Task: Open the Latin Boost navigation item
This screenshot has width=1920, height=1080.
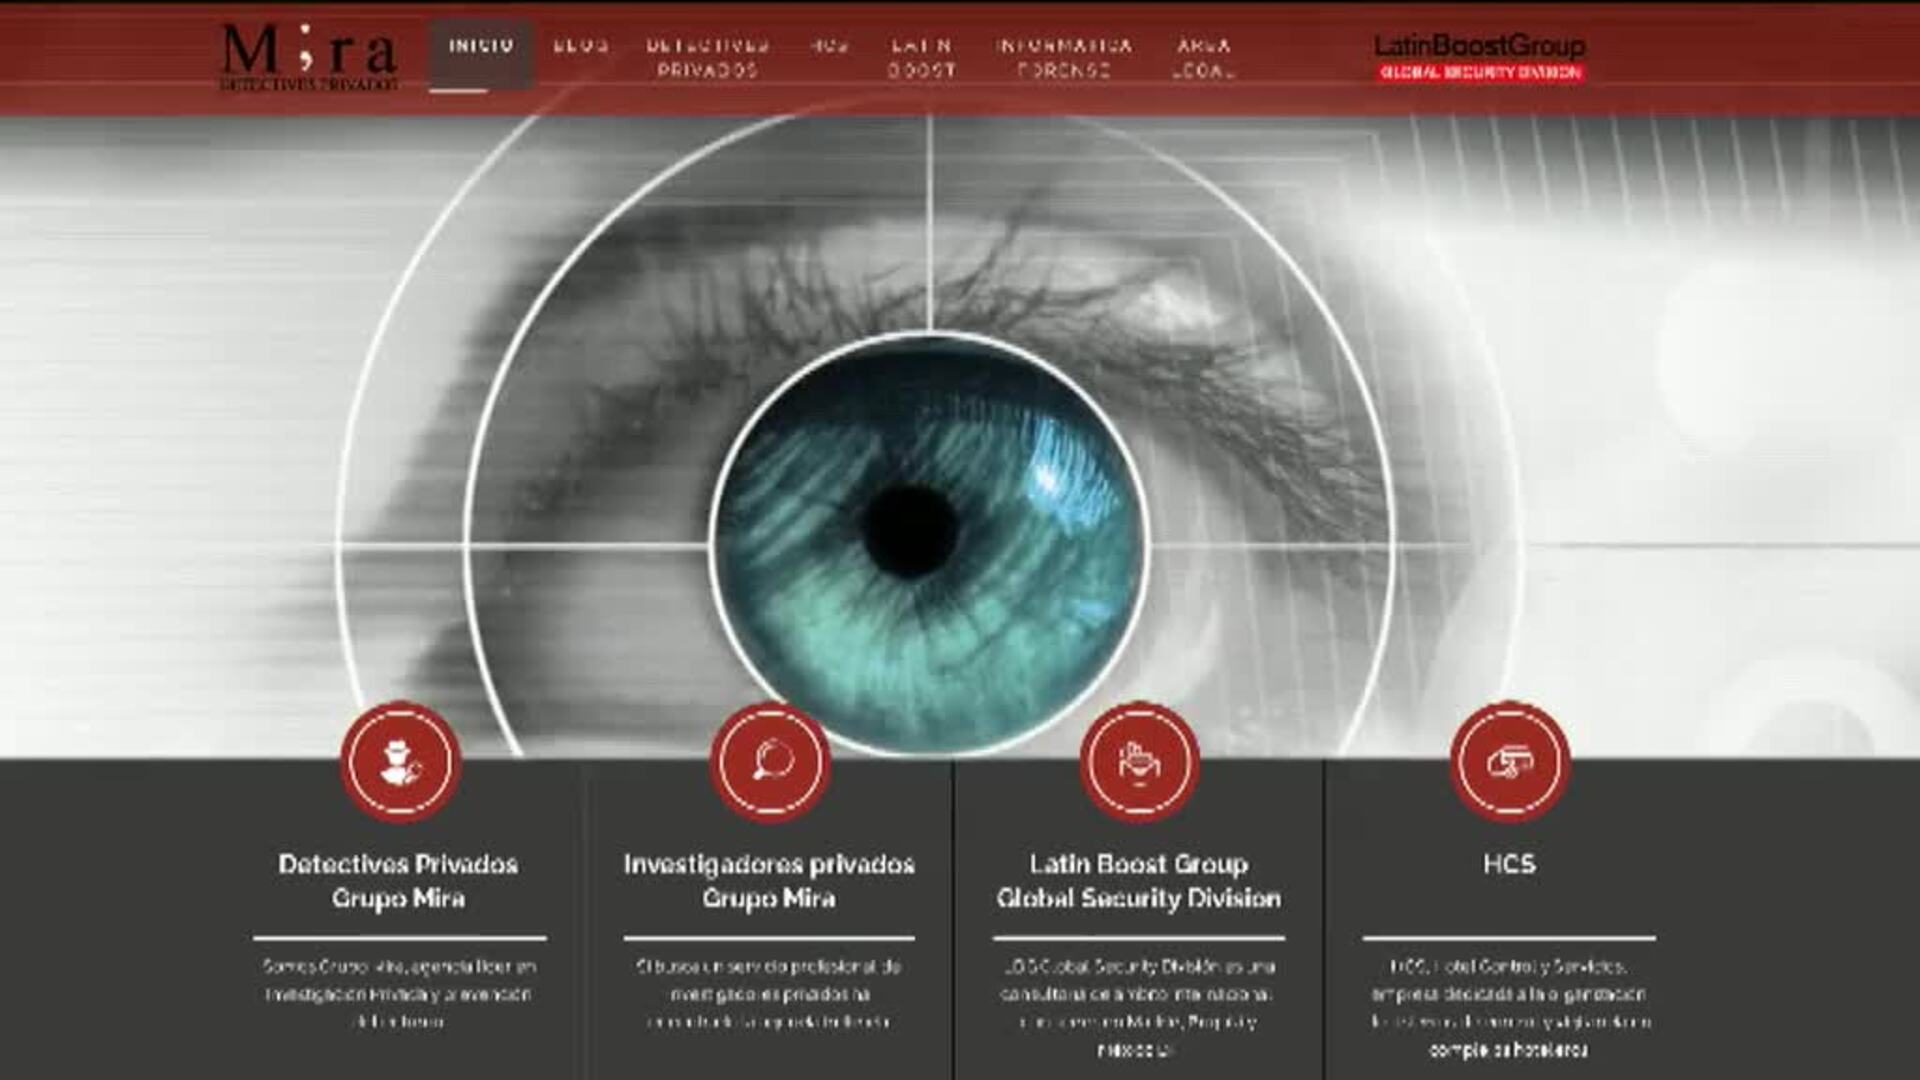Action: [922, 58]
